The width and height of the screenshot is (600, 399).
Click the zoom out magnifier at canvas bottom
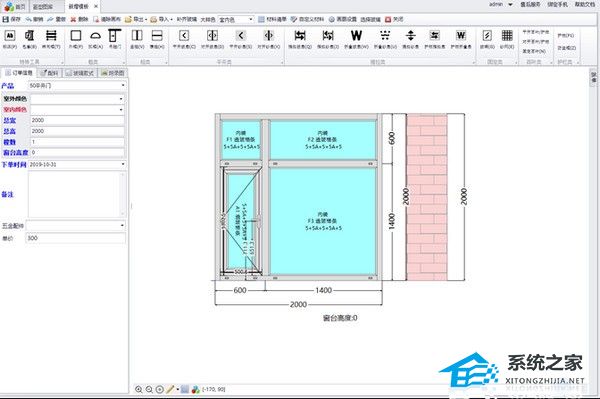tap(149, 389)
